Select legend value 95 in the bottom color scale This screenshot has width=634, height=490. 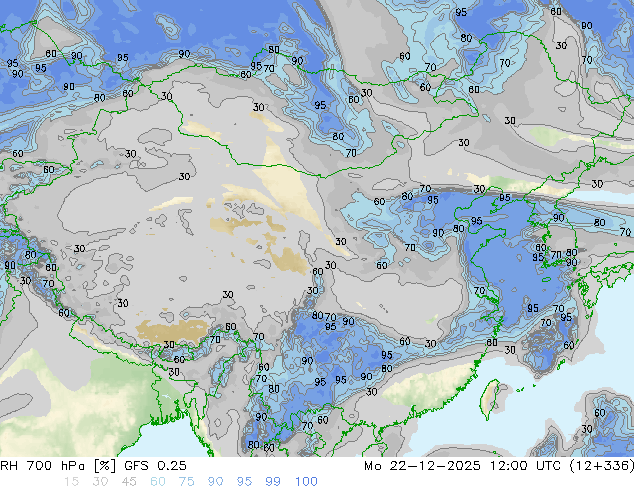(244, 482)
